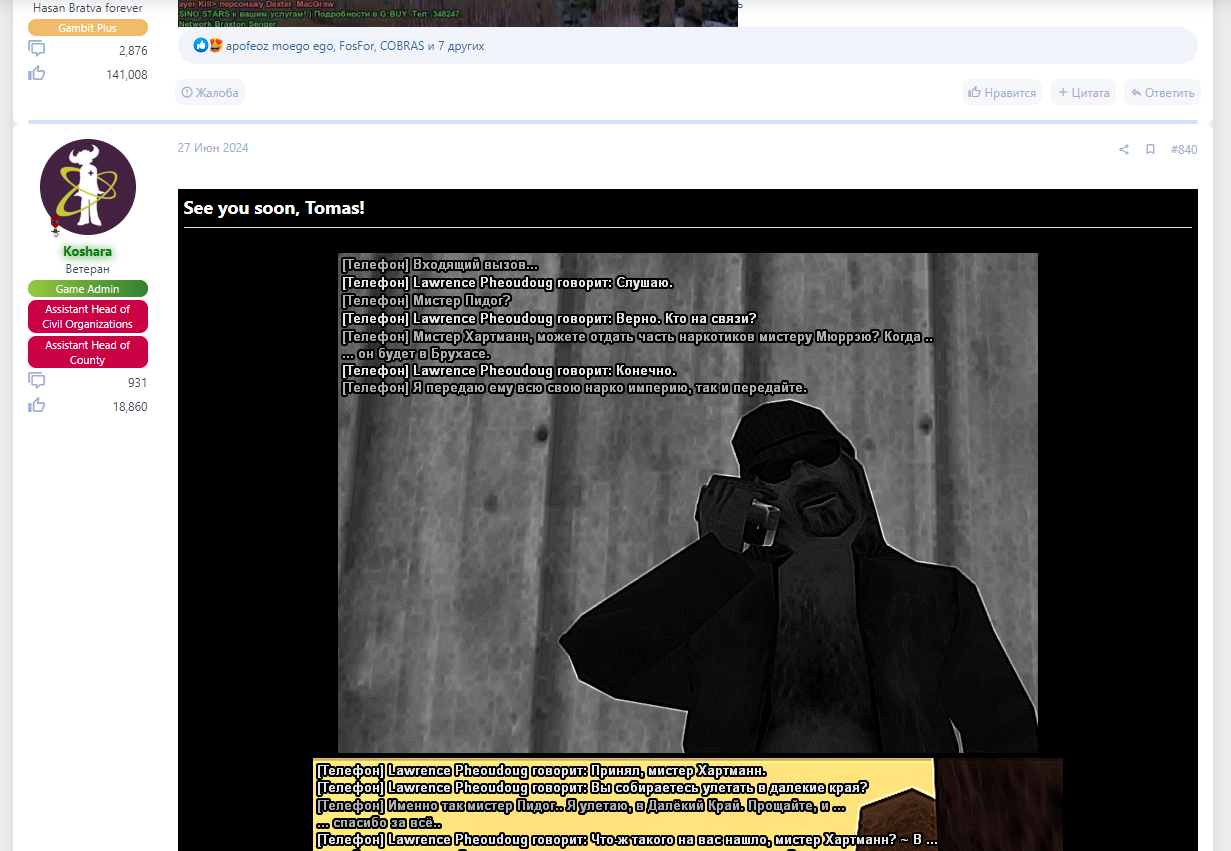The image size is (1231, 851).
Task: Click Koshara's message count speech bubble icon
Action: point(37,381)
